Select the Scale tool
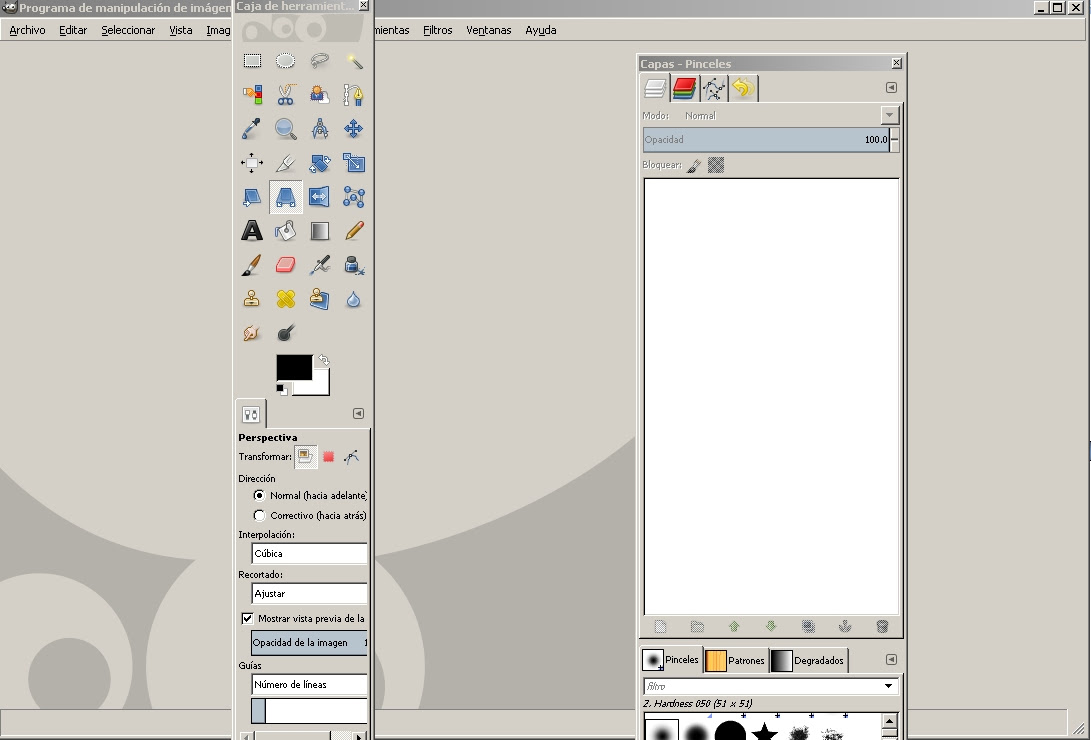 point(353,163)
